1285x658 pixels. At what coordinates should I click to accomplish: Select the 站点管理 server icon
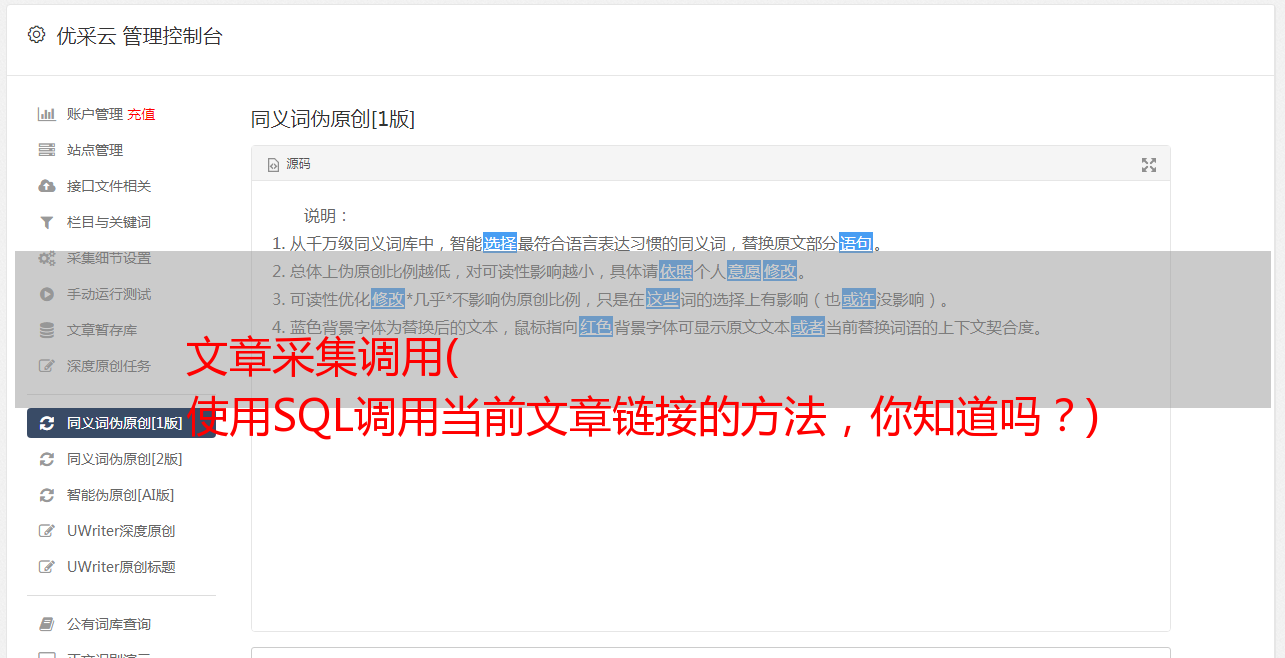[46, 150]
